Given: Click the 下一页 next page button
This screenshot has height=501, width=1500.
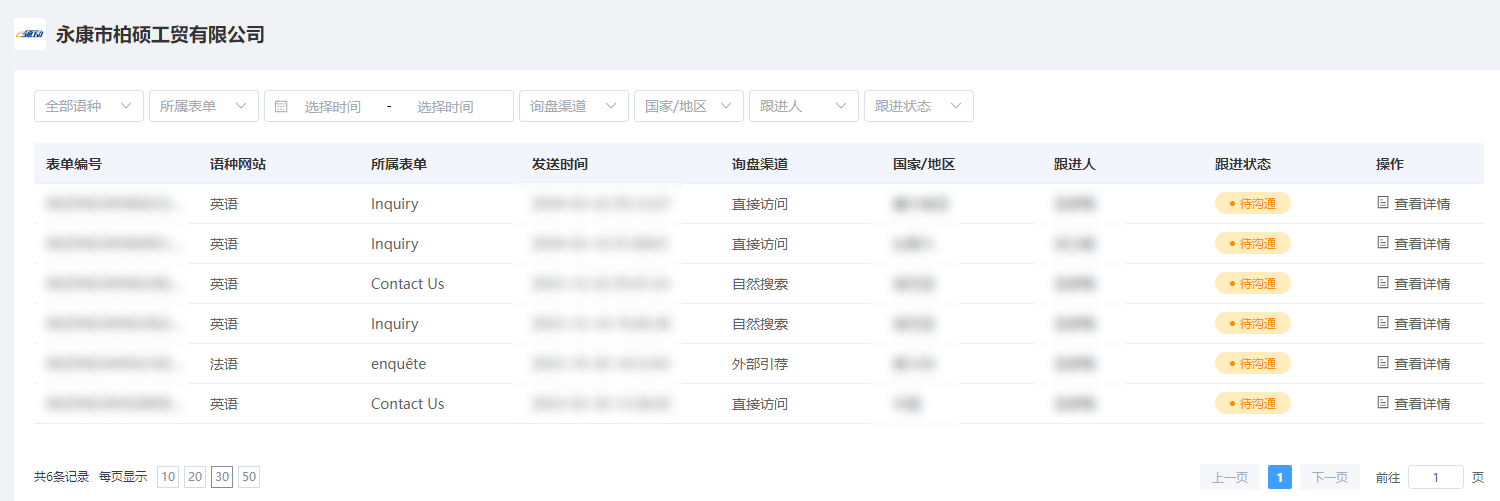Looking at the screenshot, I should coord(1330,477).
